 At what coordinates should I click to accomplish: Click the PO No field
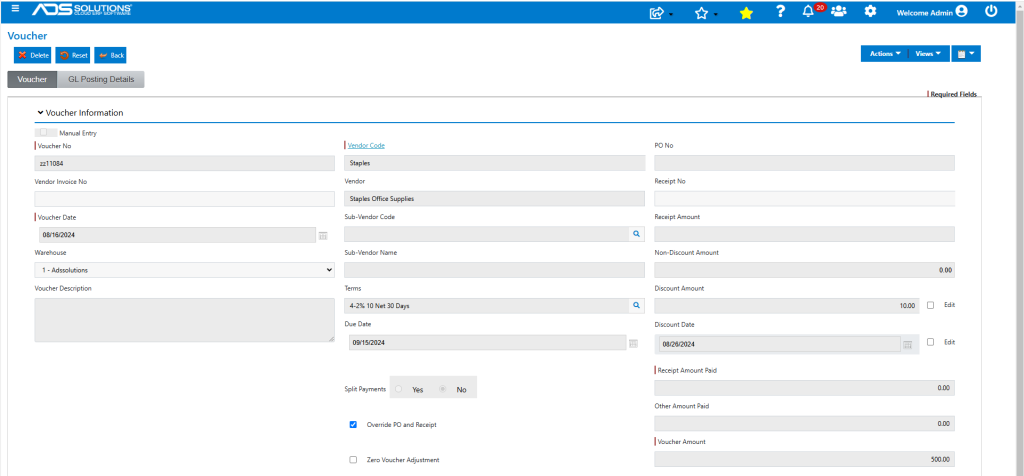click(x=805, y=163)
